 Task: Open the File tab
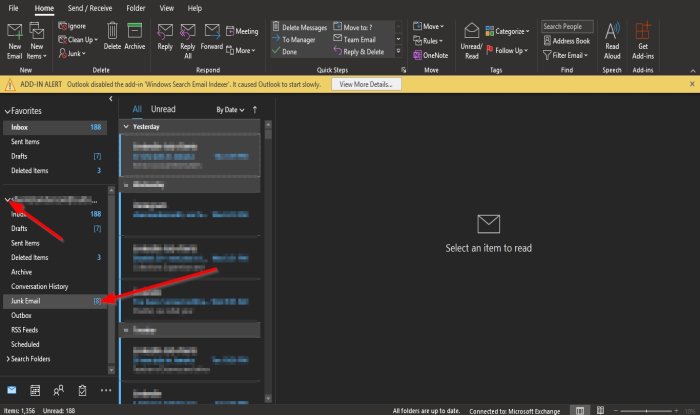14,8
